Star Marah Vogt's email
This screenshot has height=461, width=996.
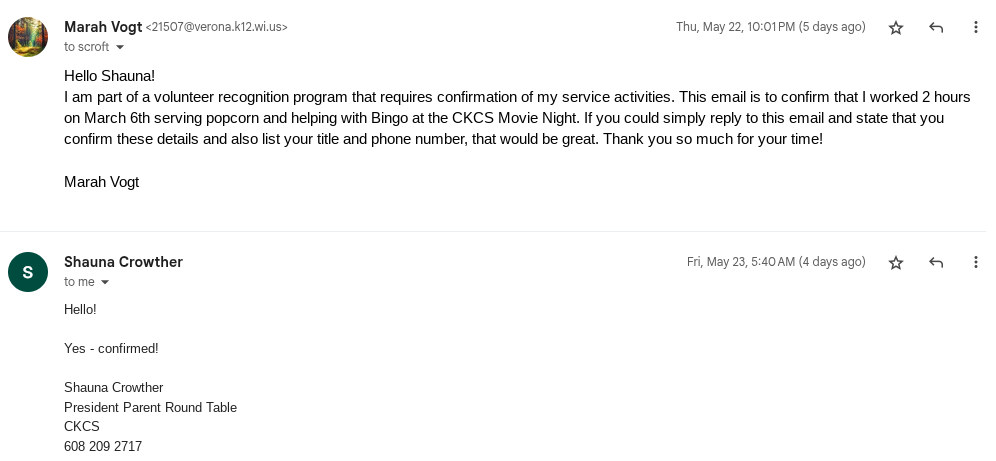click(896, 28)
